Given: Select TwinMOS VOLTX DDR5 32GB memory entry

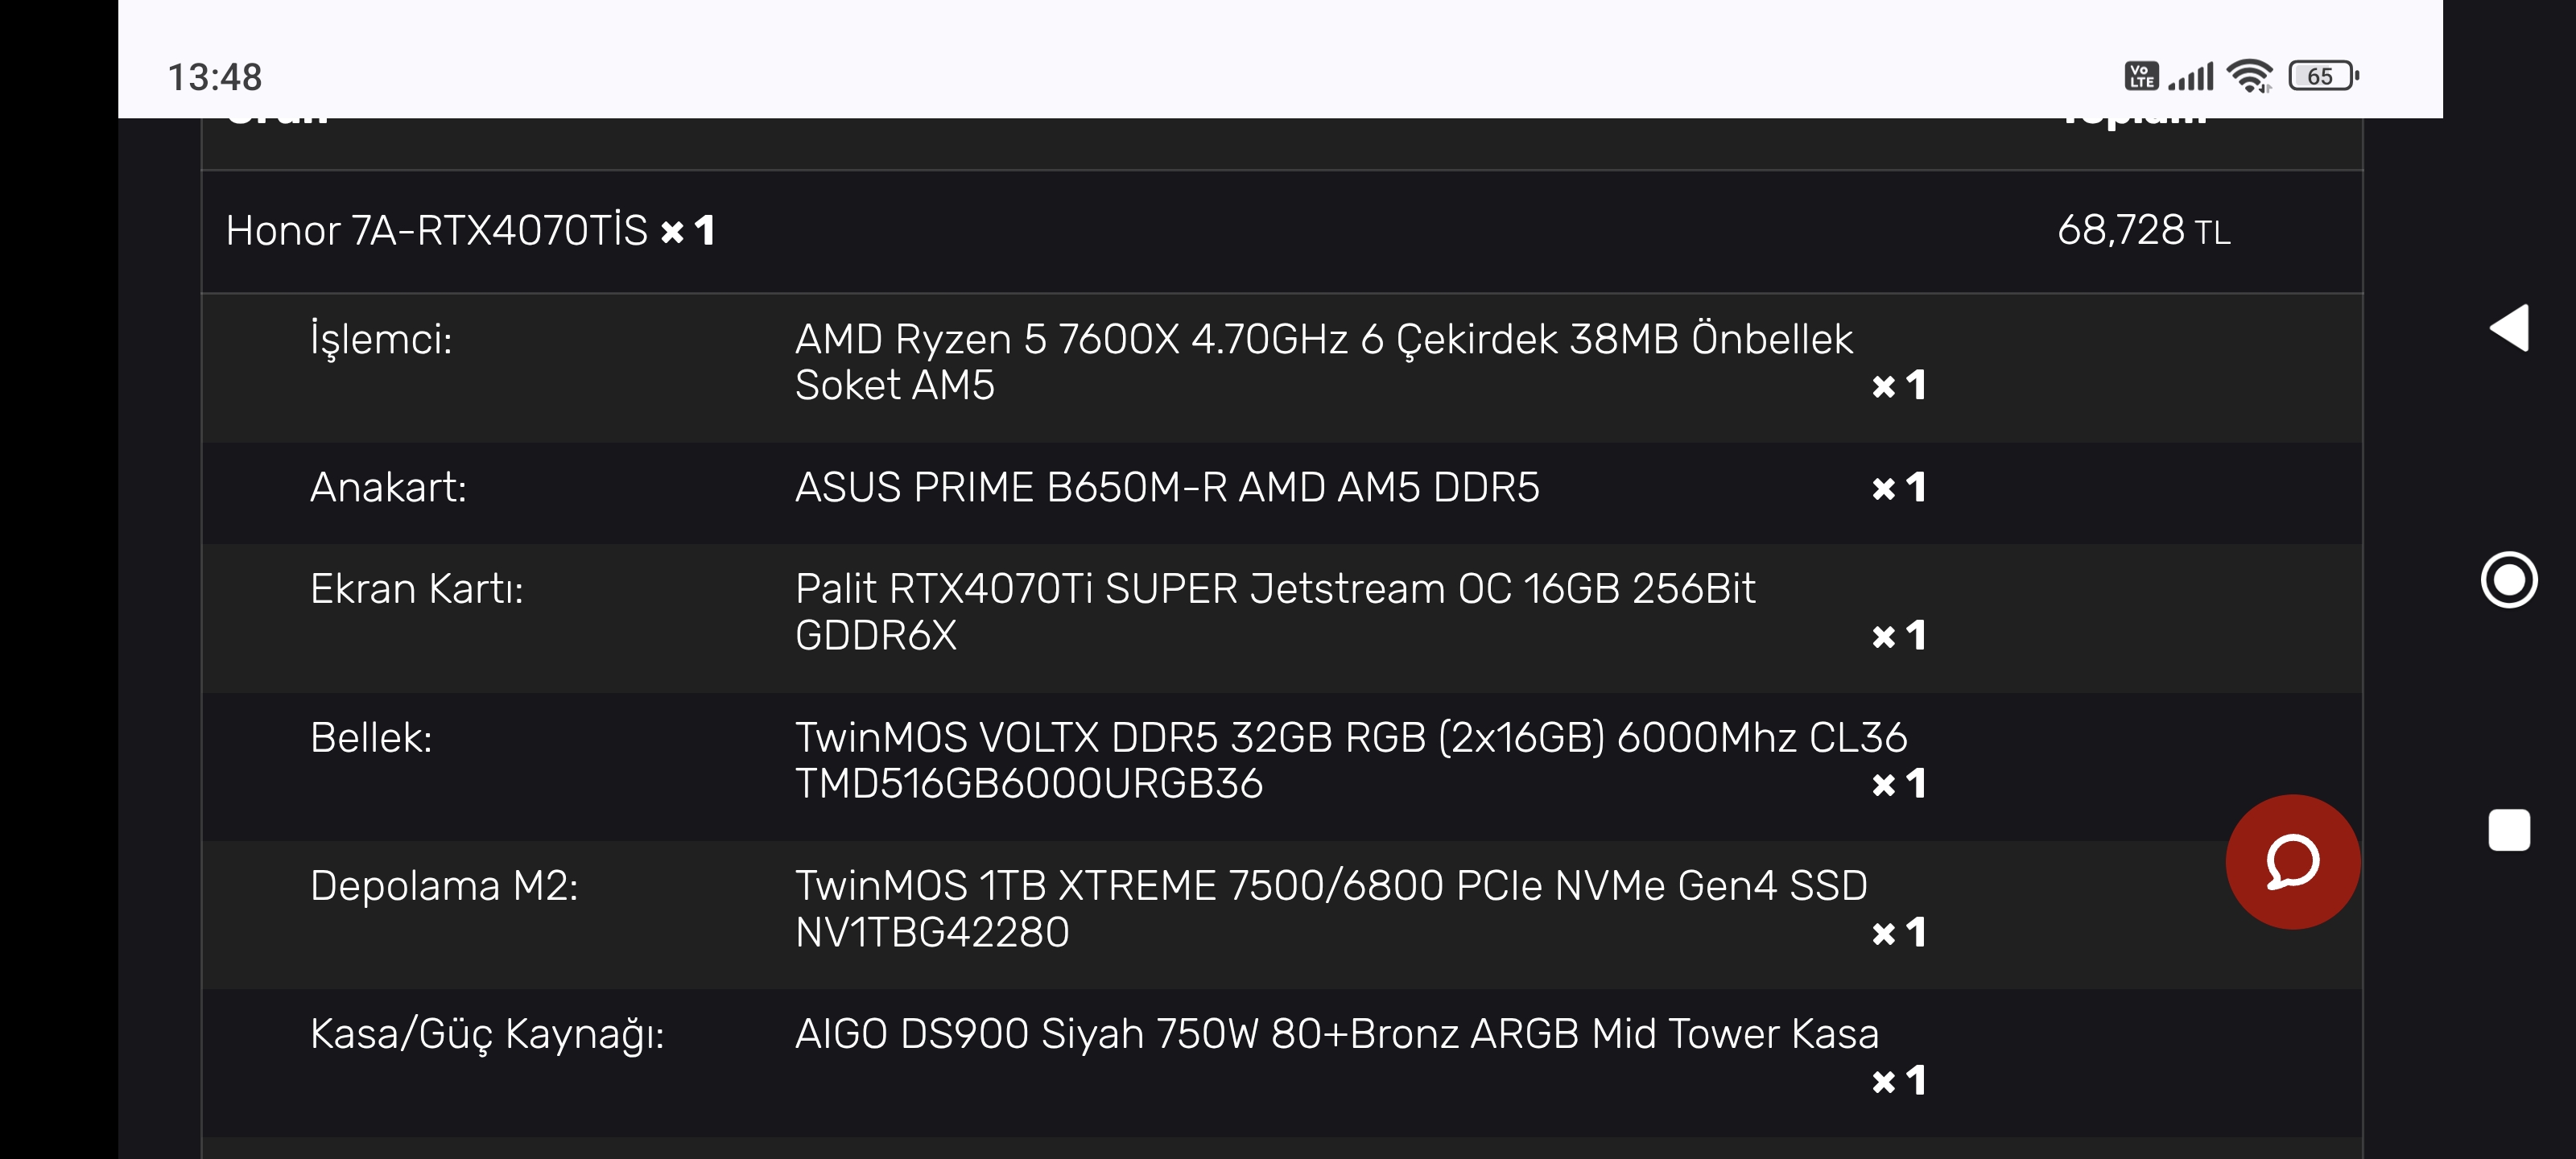Looking at the screenshot, I should 1351,760.
